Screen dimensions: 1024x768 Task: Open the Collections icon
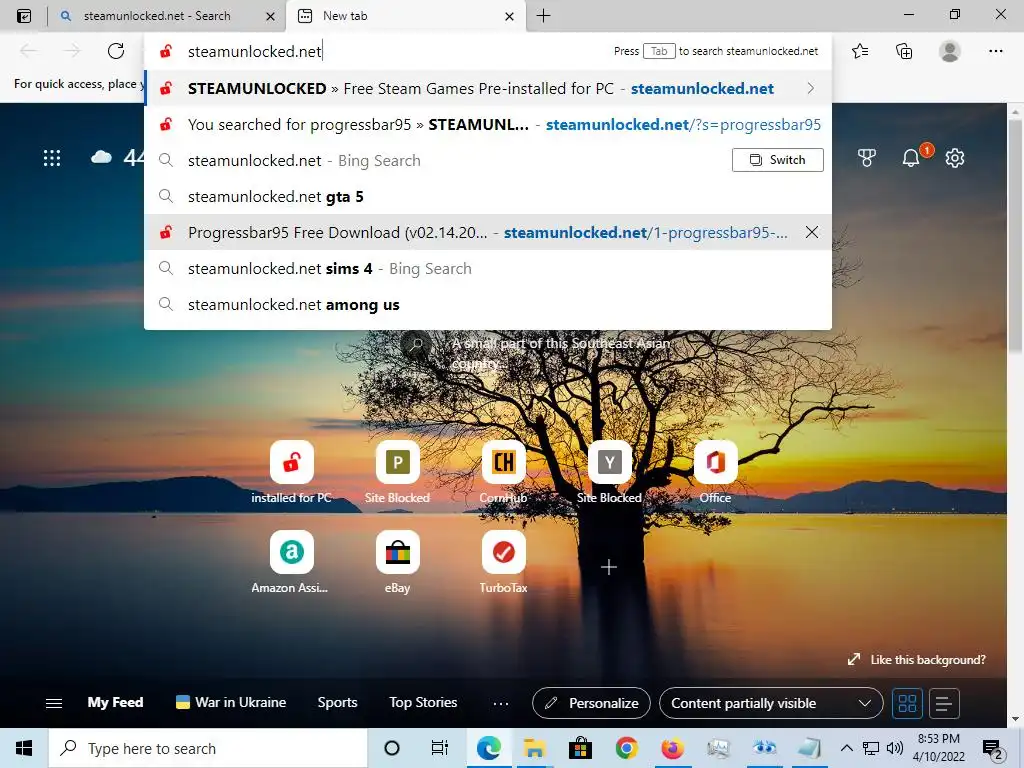[904, 51]
